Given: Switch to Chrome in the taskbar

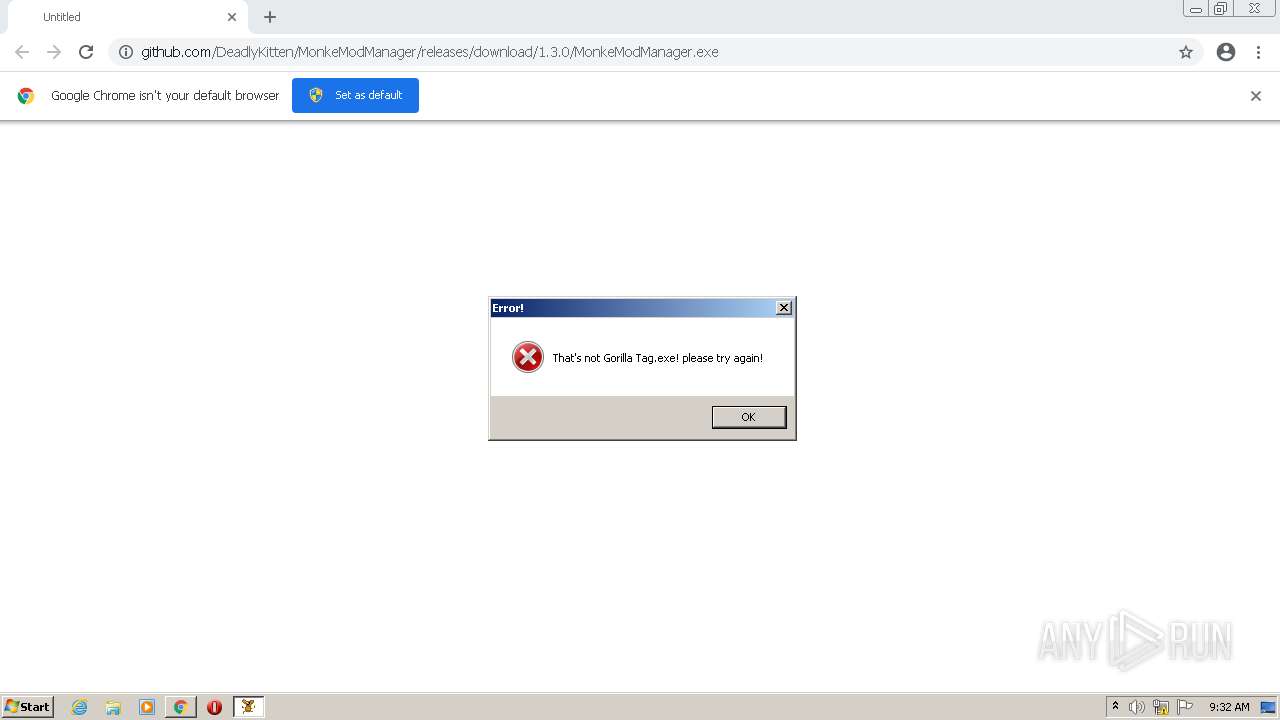Looking at the screenshot, I should pos(181,707).
